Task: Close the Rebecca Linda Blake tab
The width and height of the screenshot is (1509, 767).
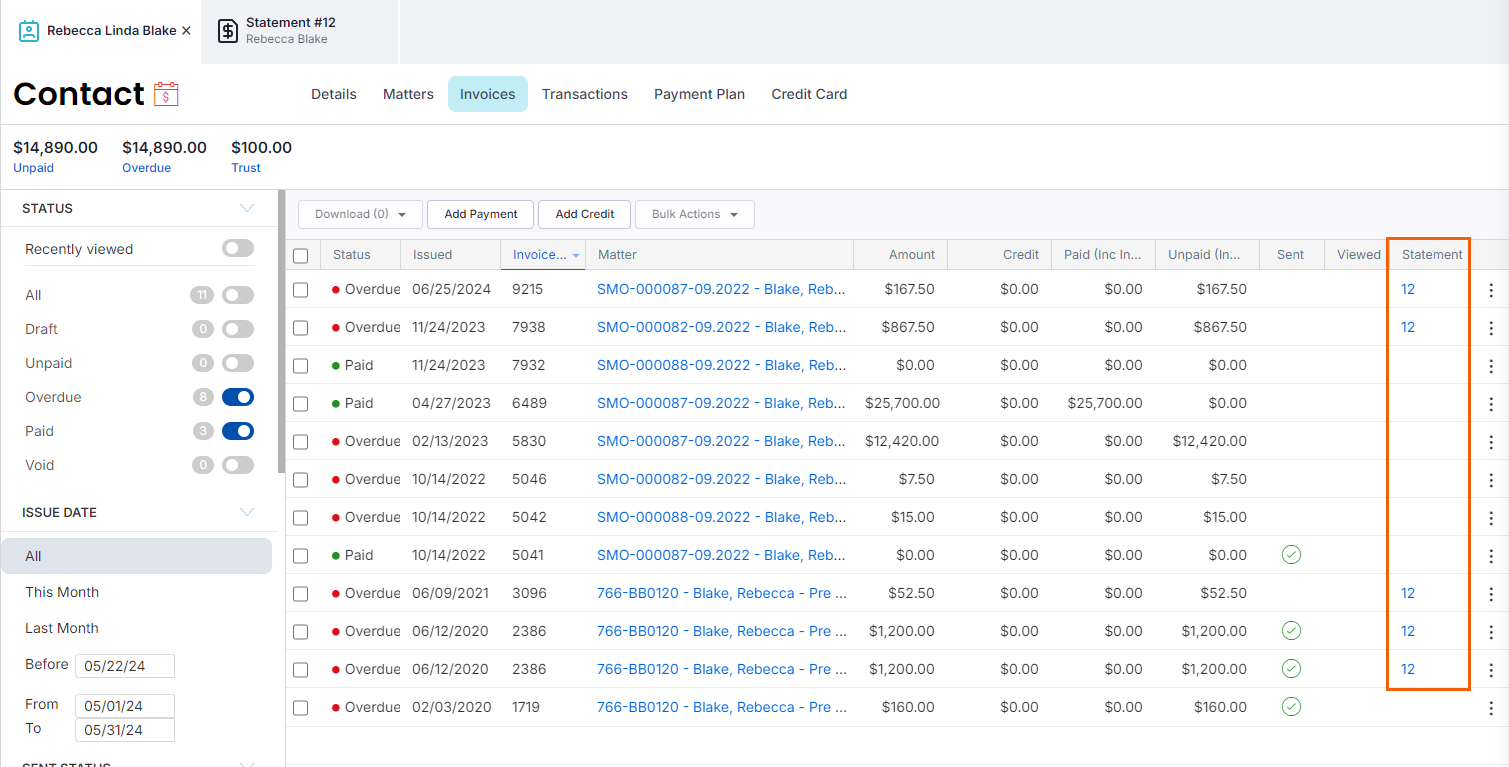Action: tap(186, 31)
